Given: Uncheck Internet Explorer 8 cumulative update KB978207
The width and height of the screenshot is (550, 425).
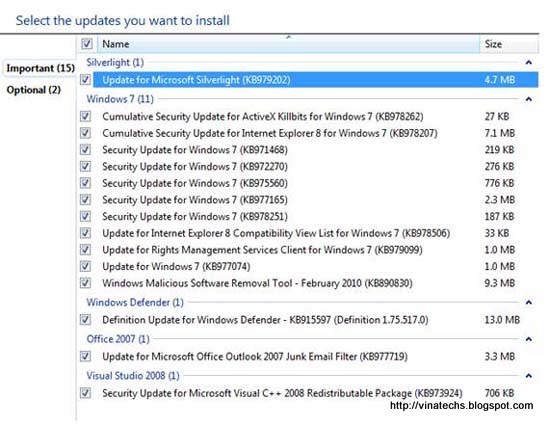Looking at the screenshot, I should click(x=86, y=133).
